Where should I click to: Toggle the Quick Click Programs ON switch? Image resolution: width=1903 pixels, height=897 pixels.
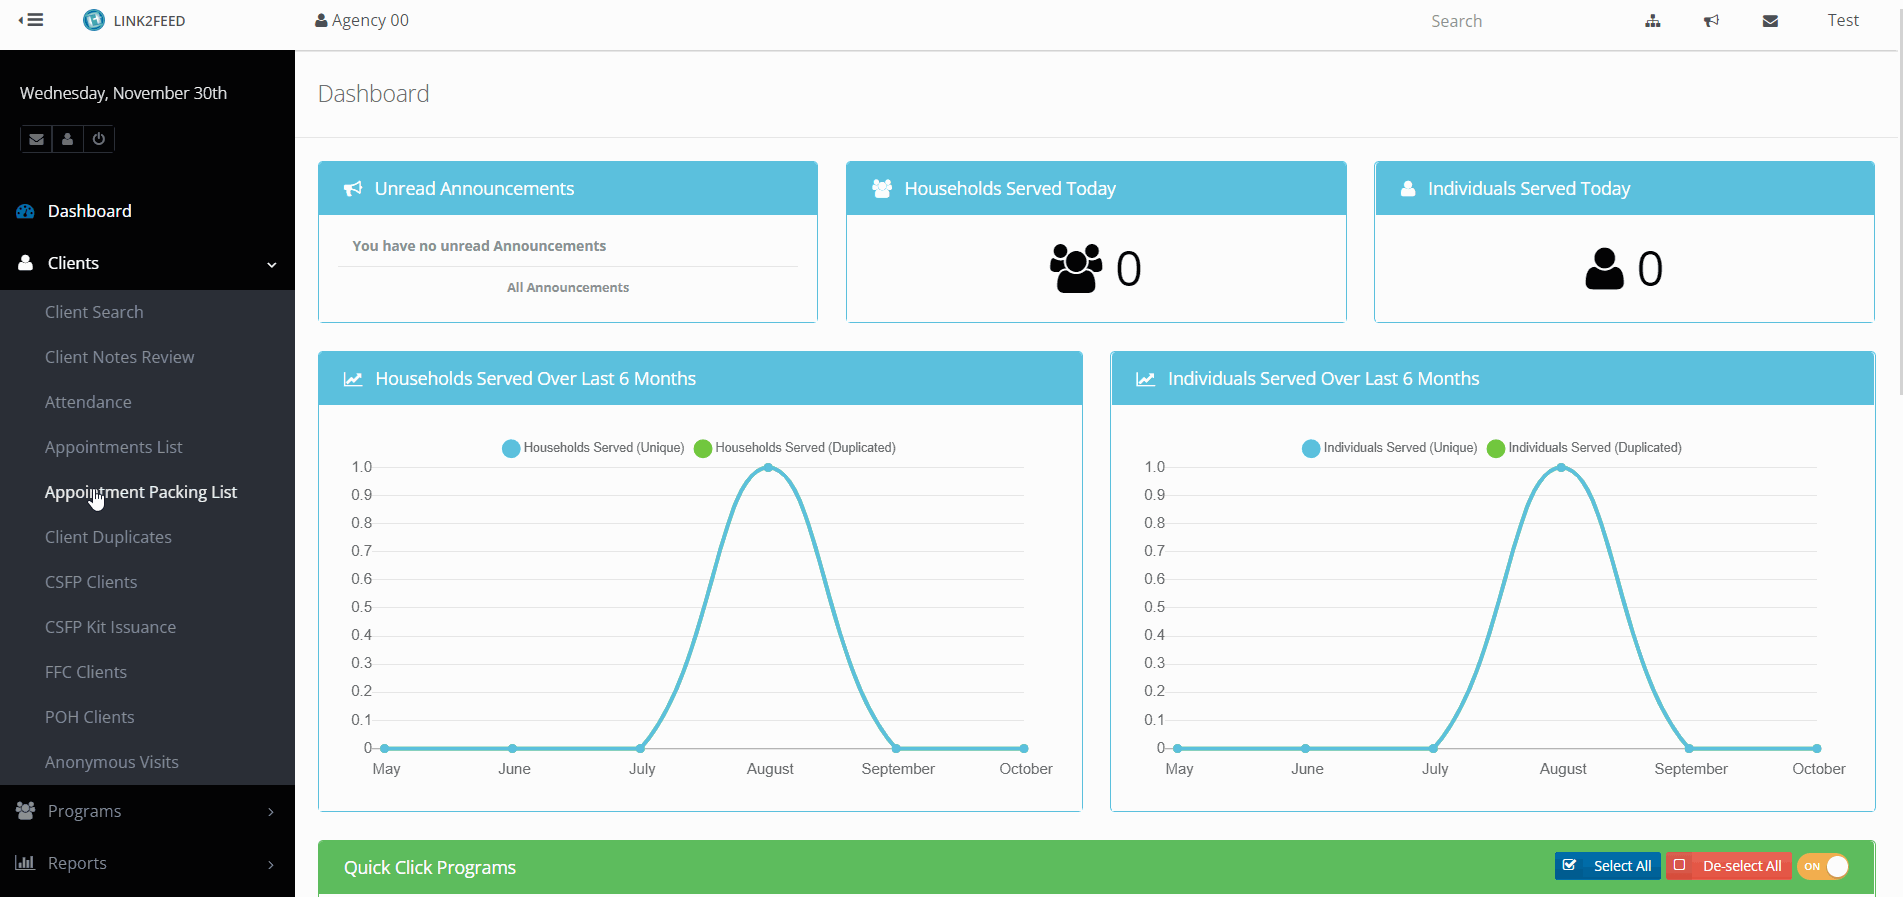pos(1823,866)
